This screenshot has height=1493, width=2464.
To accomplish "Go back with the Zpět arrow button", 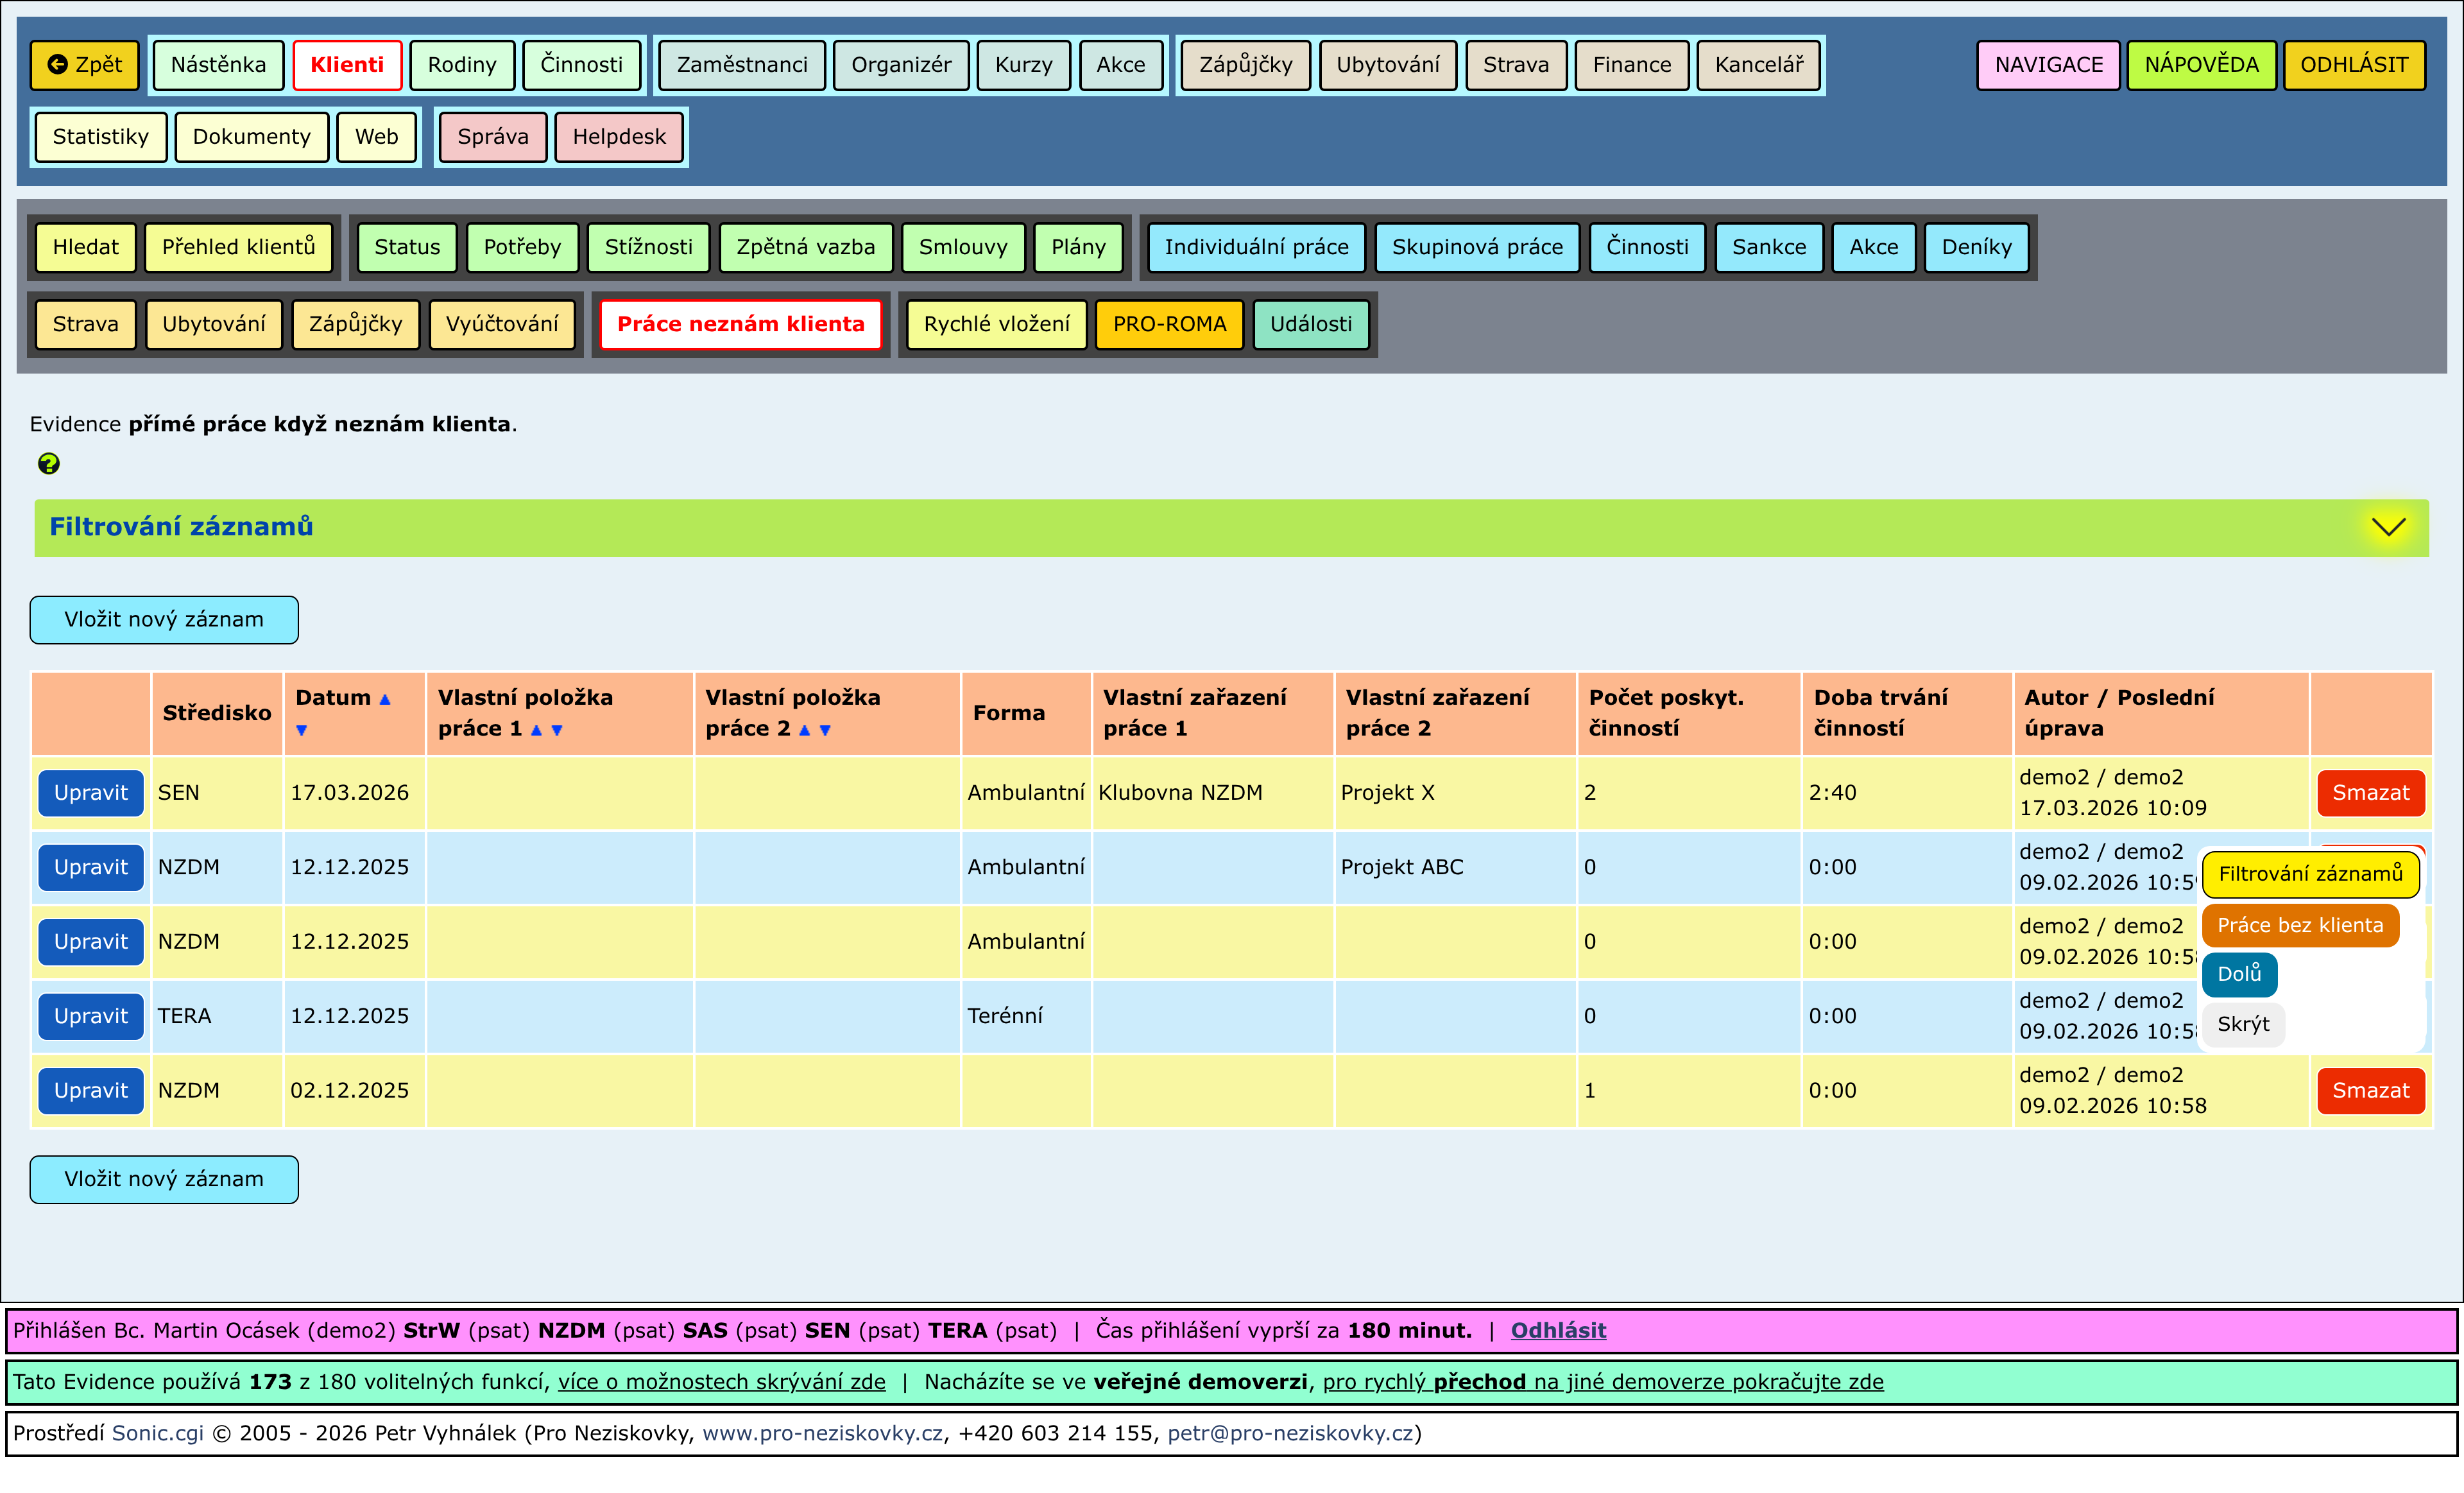I will click(85, 65).
